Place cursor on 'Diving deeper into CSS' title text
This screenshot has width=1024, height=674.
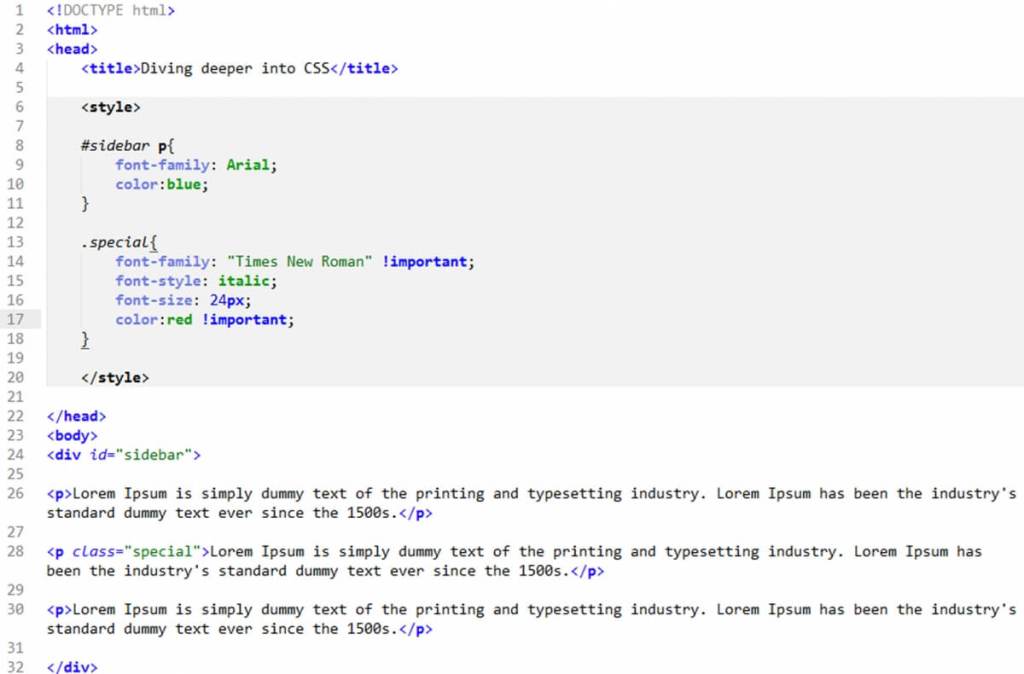tap(234, 69)
